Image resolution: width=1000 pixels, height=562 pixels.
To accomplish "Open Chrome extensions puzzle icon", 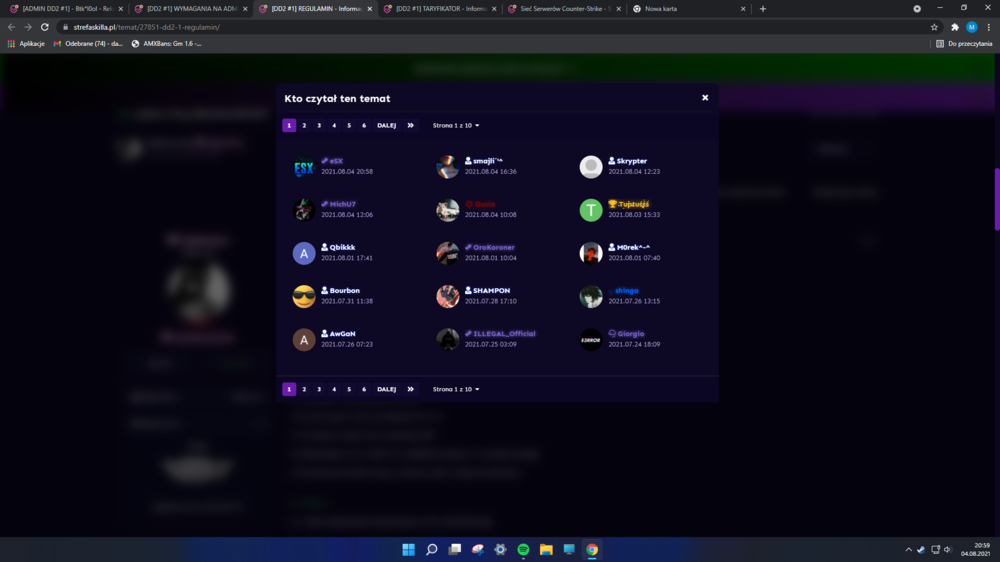I will pos(955,27).
